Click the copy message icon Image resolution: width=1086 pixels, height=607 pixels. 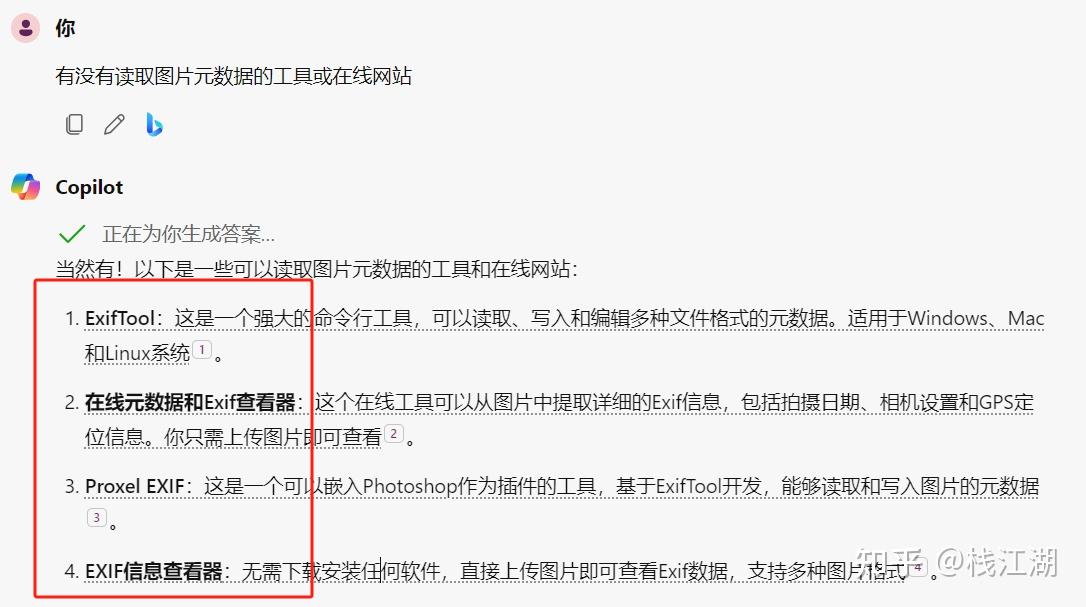(74, 125)
